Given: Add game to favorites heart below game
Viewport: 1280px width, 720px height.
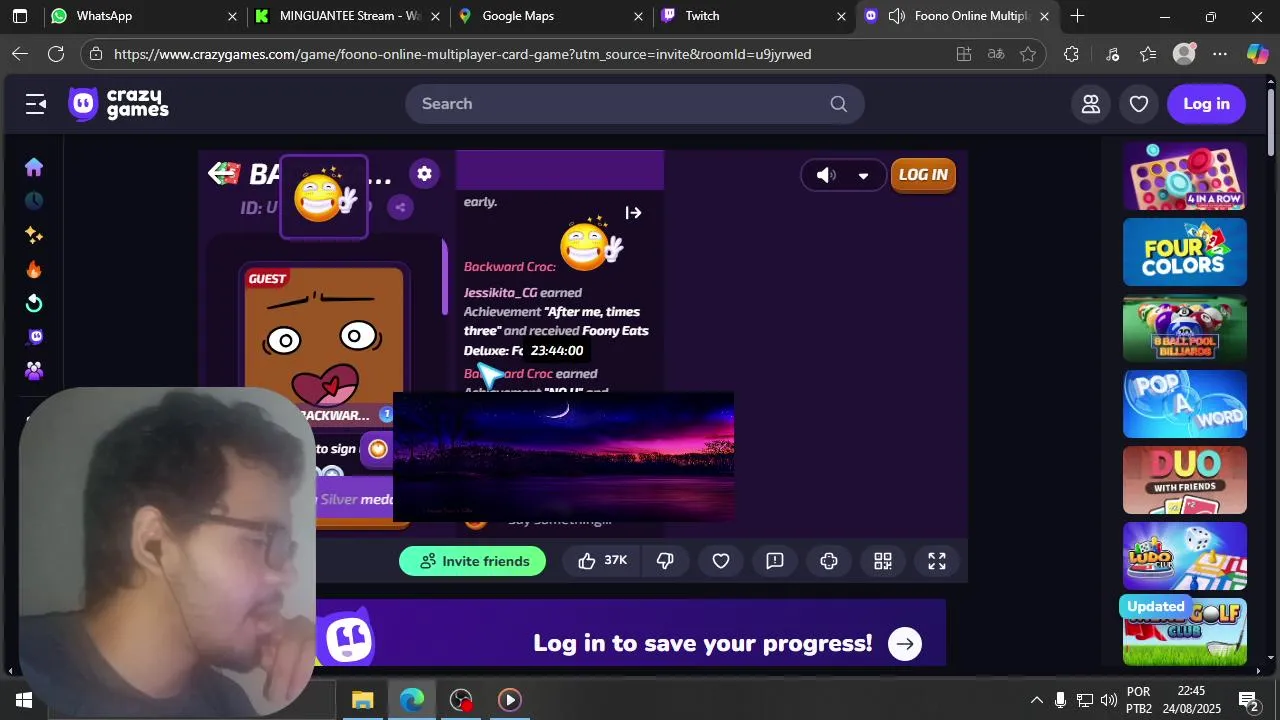Looking at the screenshot, I should (721, 561).
